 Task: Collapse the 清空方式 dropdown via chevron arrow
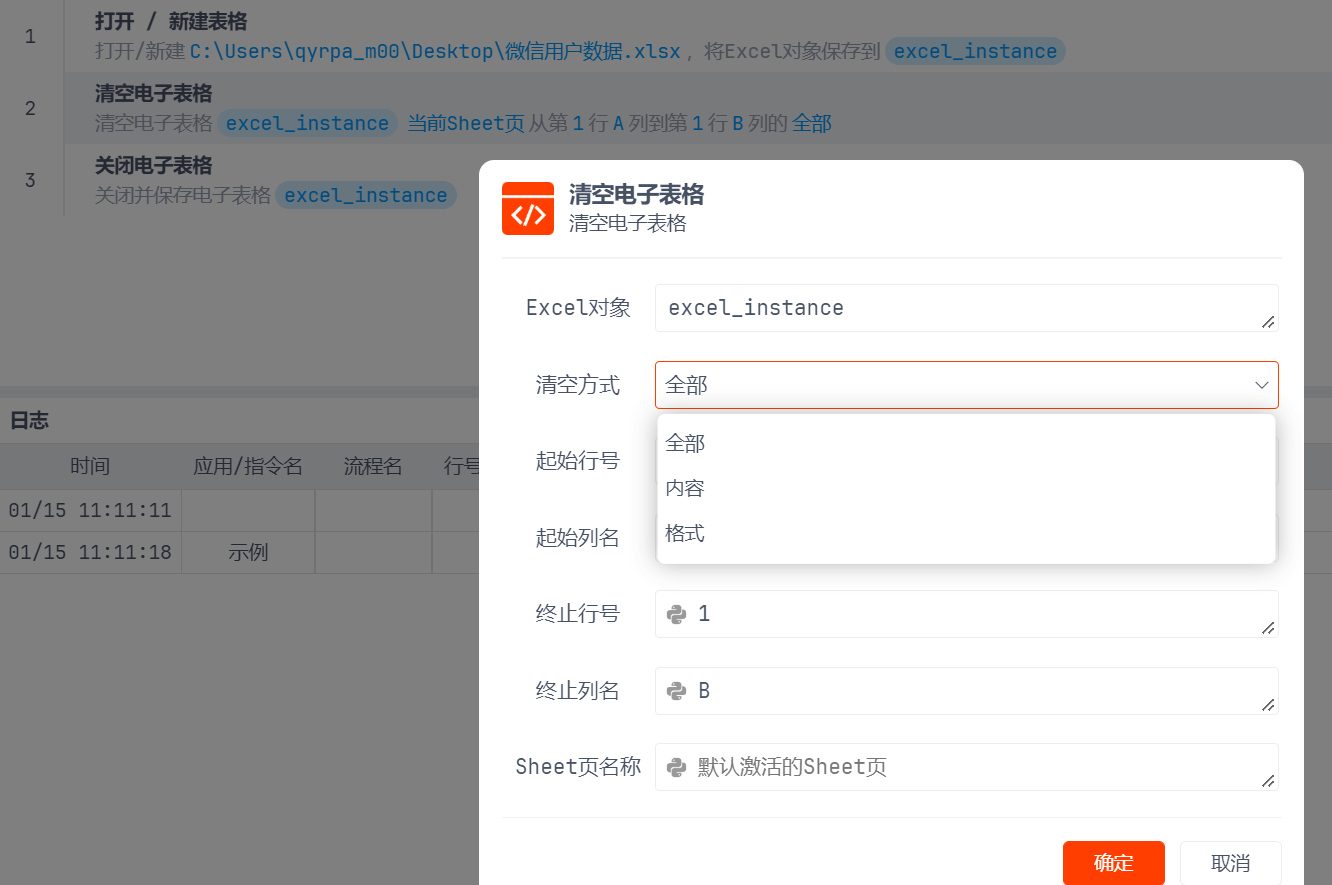point(1261,385)
